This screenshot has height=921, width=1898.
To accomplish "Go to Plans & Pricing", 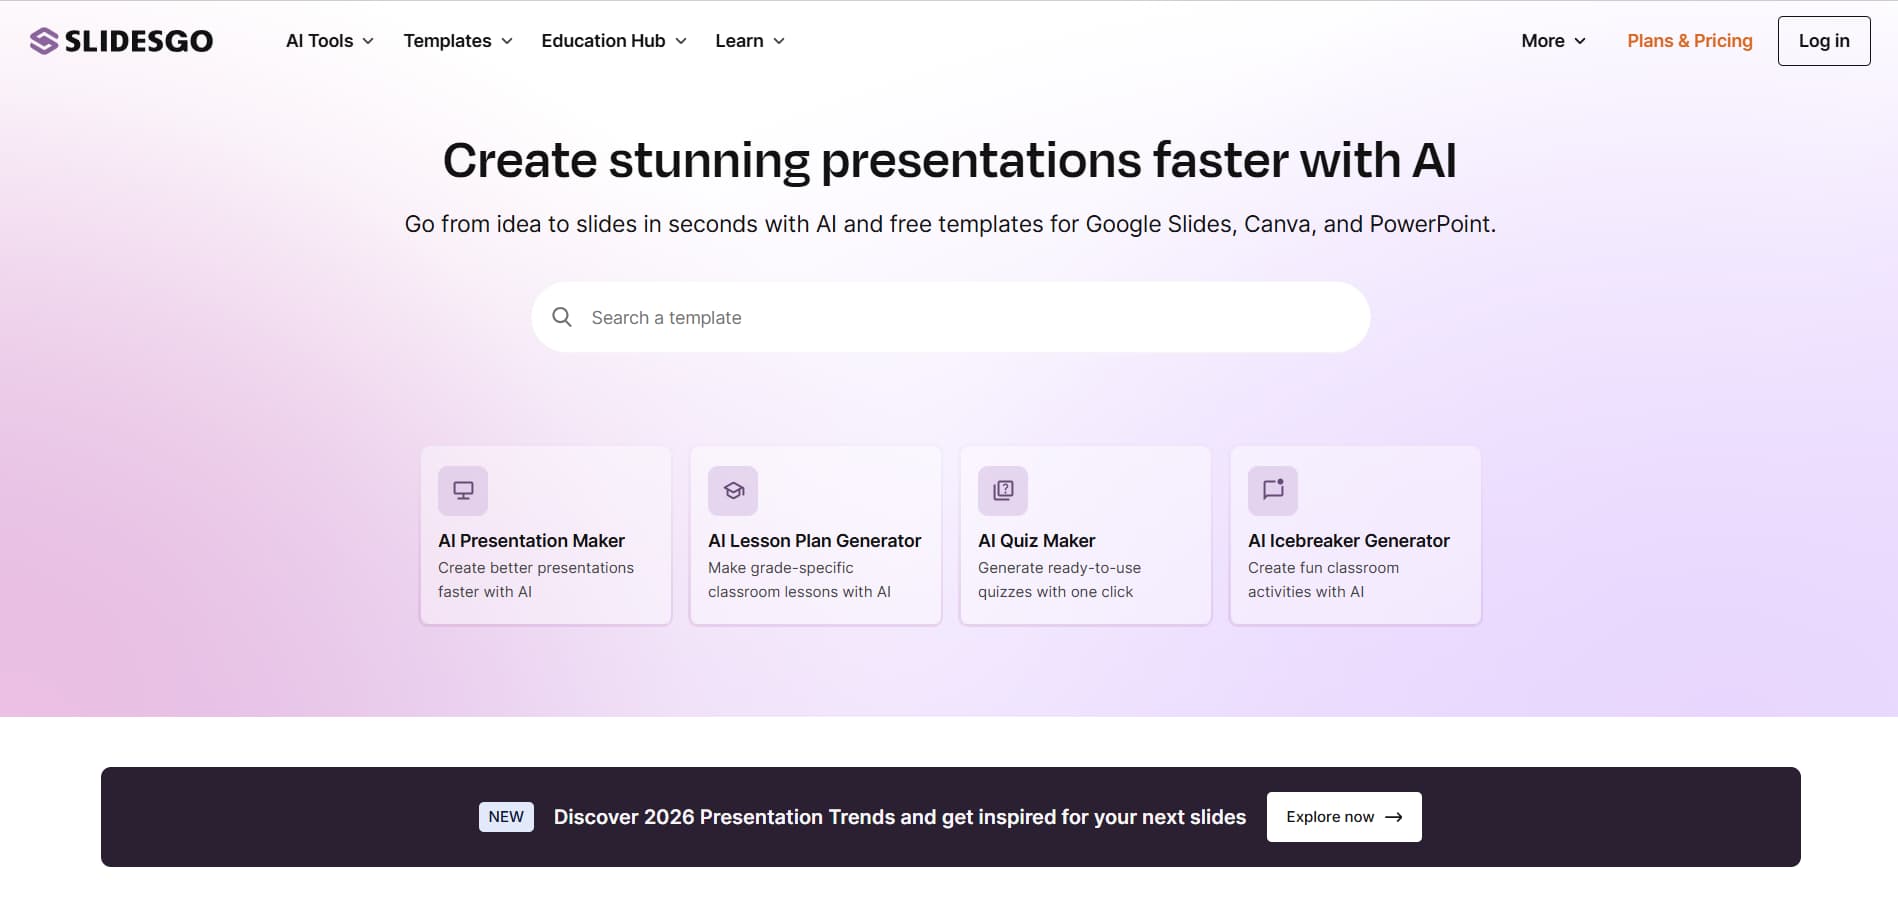I will coord(1689,41).
